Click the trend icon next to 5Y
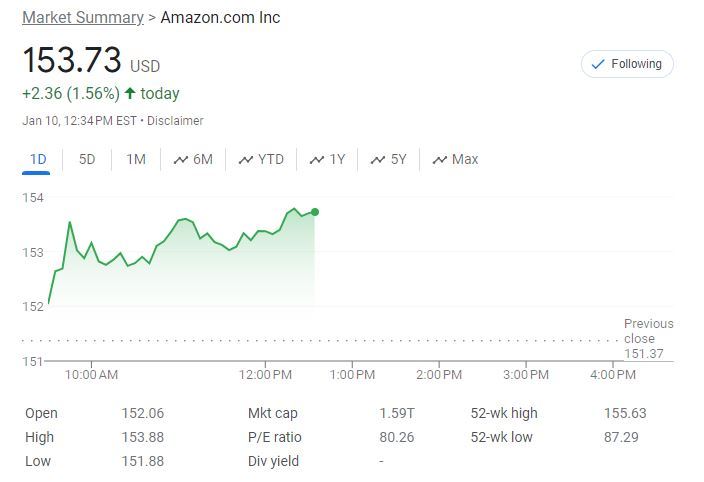This screenshot has width=704, height=482. point(378,159)
